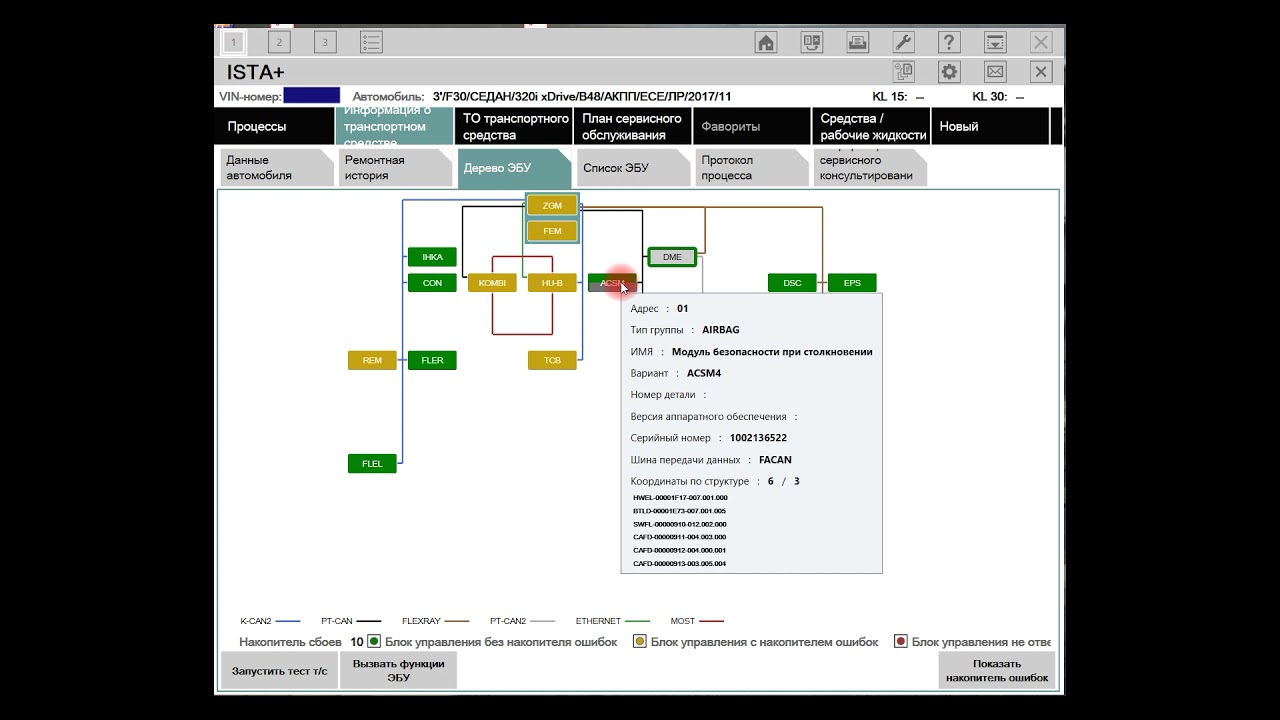The height and width of the screenshot is (720, 1280).
Task: Switch to Протокол процесса tab
Action: [752, 168]
